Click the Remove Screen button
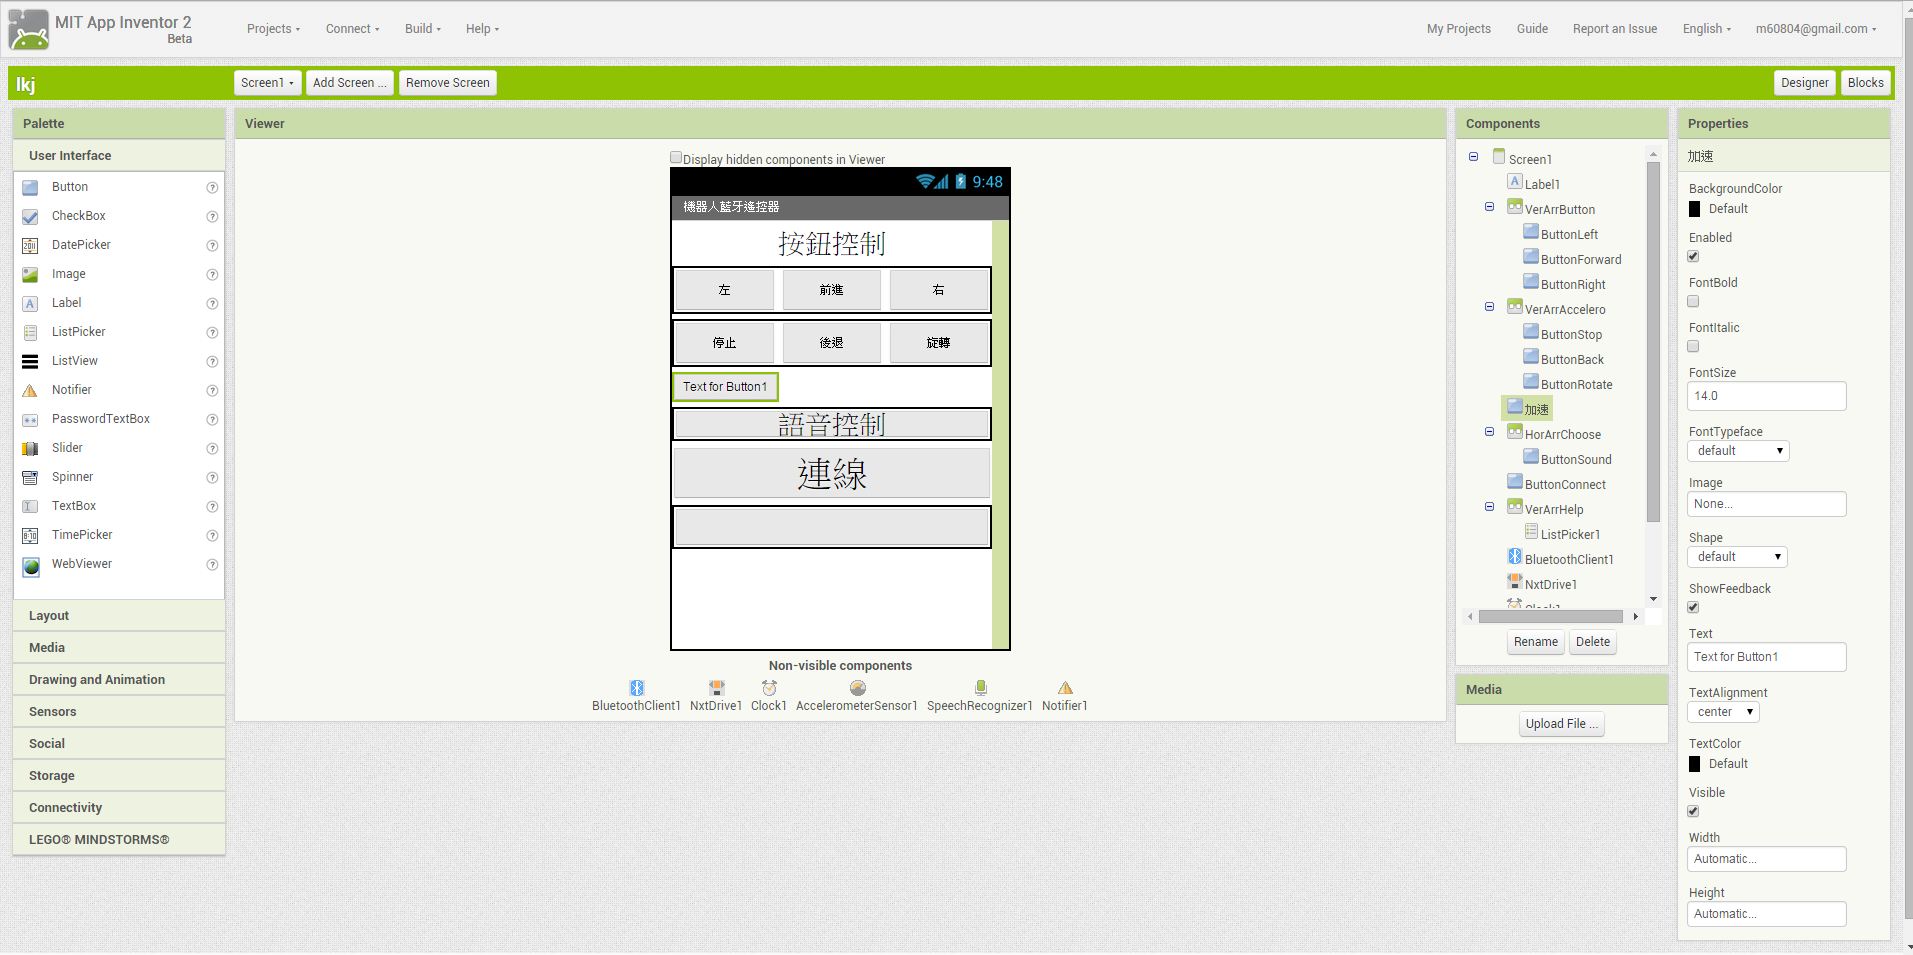This screenshot has width=1913, height=955. (447, 83)
